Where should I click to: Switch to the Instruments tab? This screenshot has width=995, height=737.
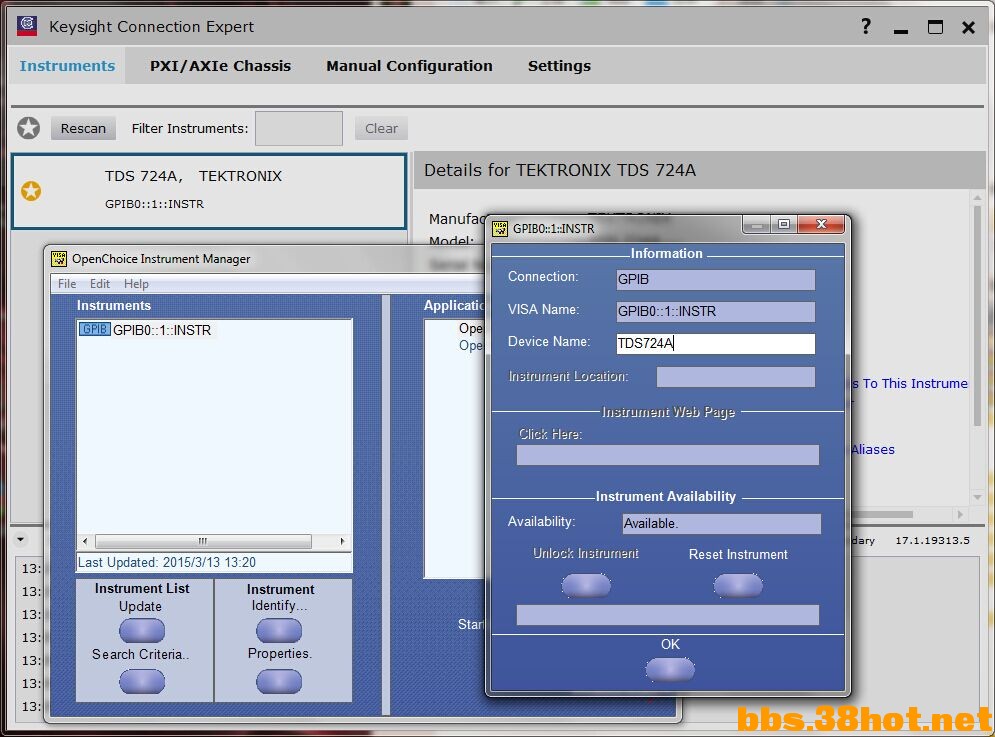pos(67,66)
